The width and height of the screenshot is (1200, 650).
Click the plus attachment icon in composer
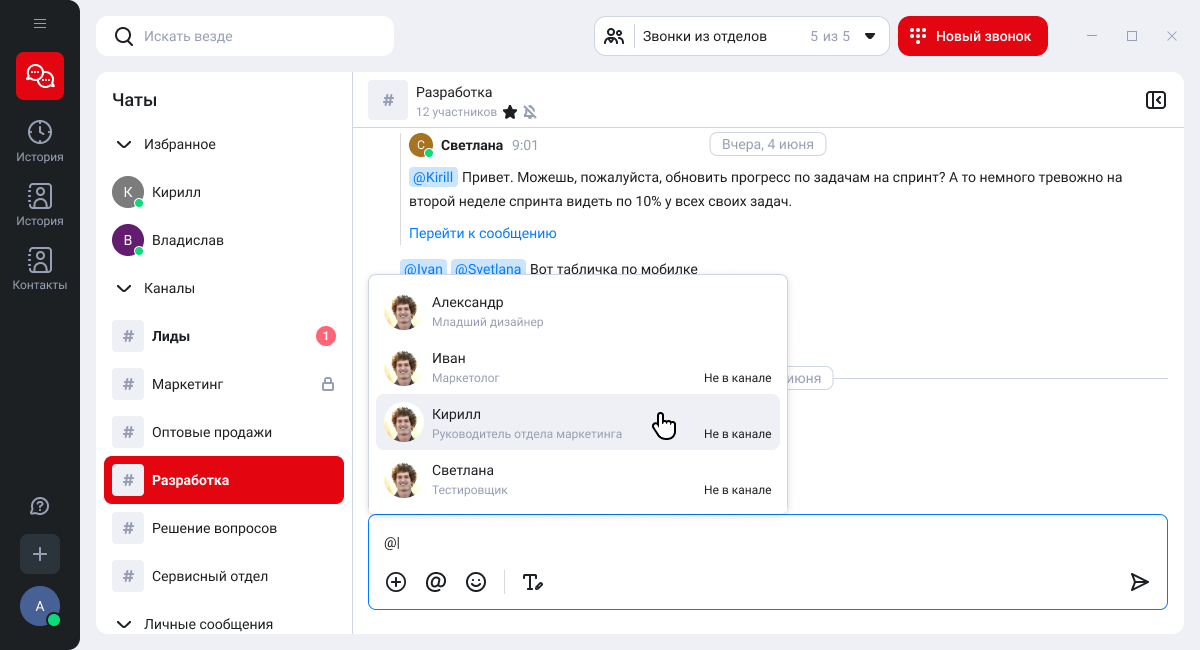(396, 582)
